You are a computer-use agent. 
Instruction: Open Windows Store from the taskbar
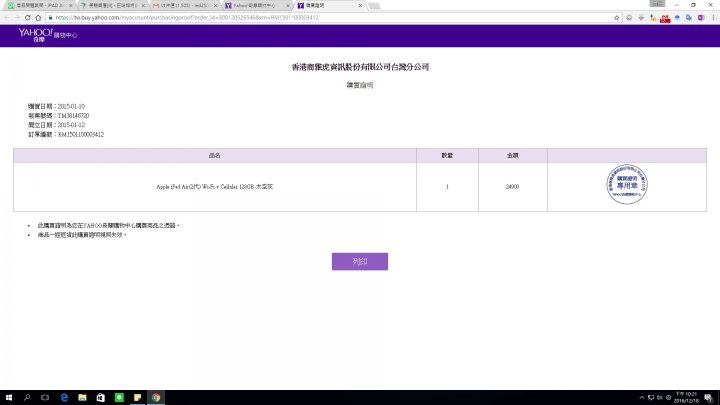click(x=101, y=397)
